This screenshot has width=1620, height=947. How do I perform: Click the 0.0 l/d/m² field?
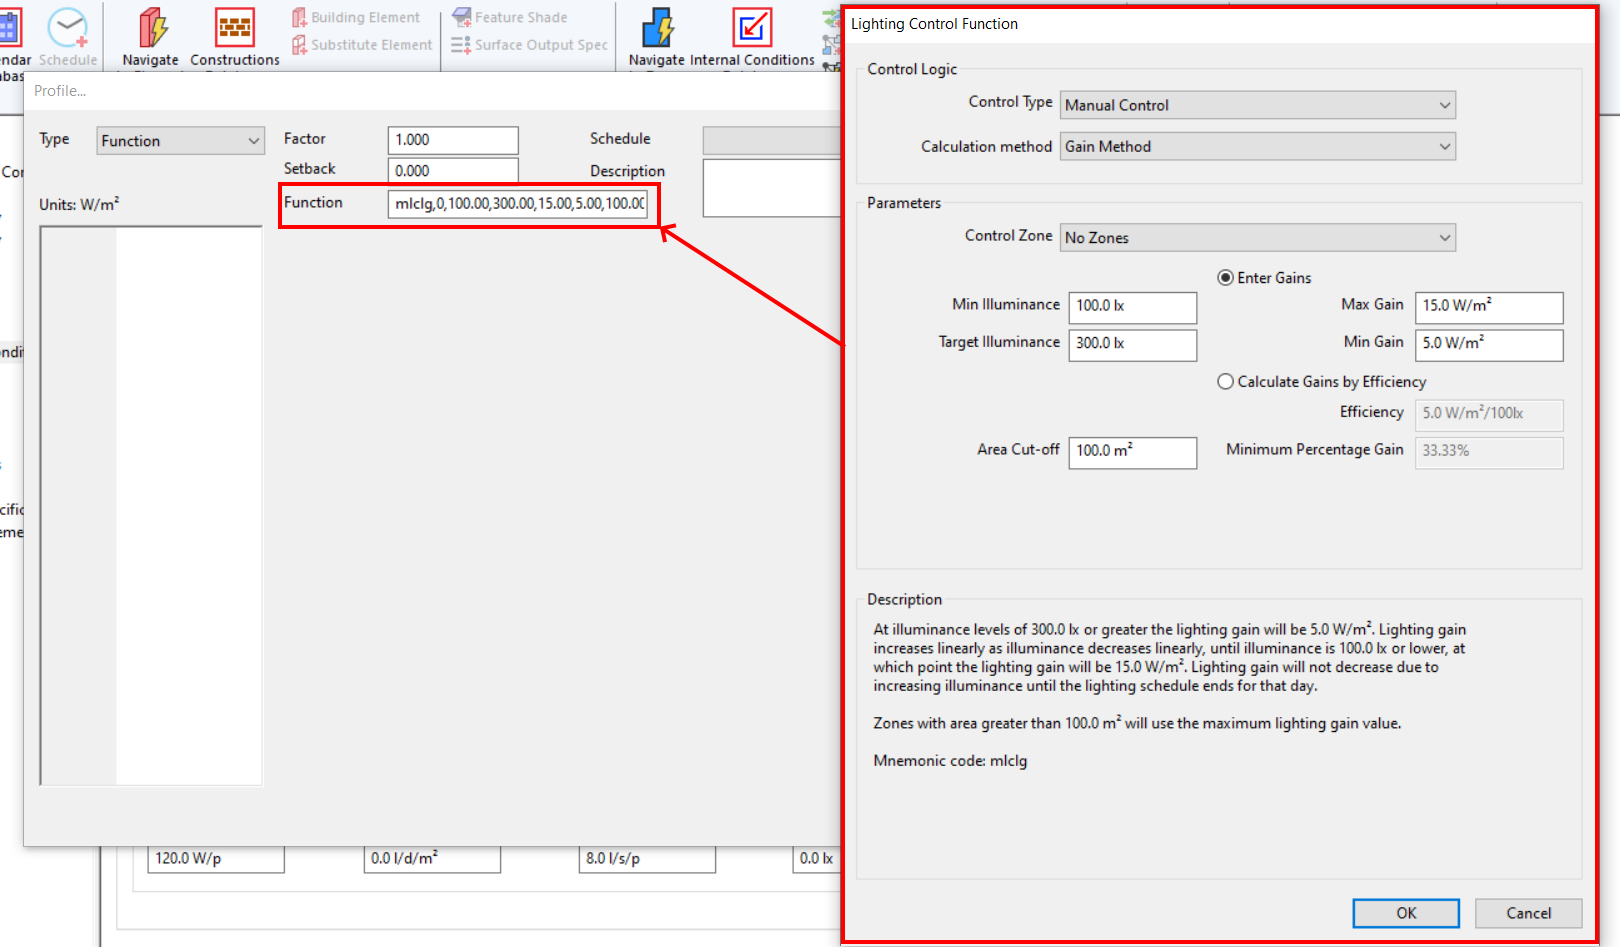(432, 859)
